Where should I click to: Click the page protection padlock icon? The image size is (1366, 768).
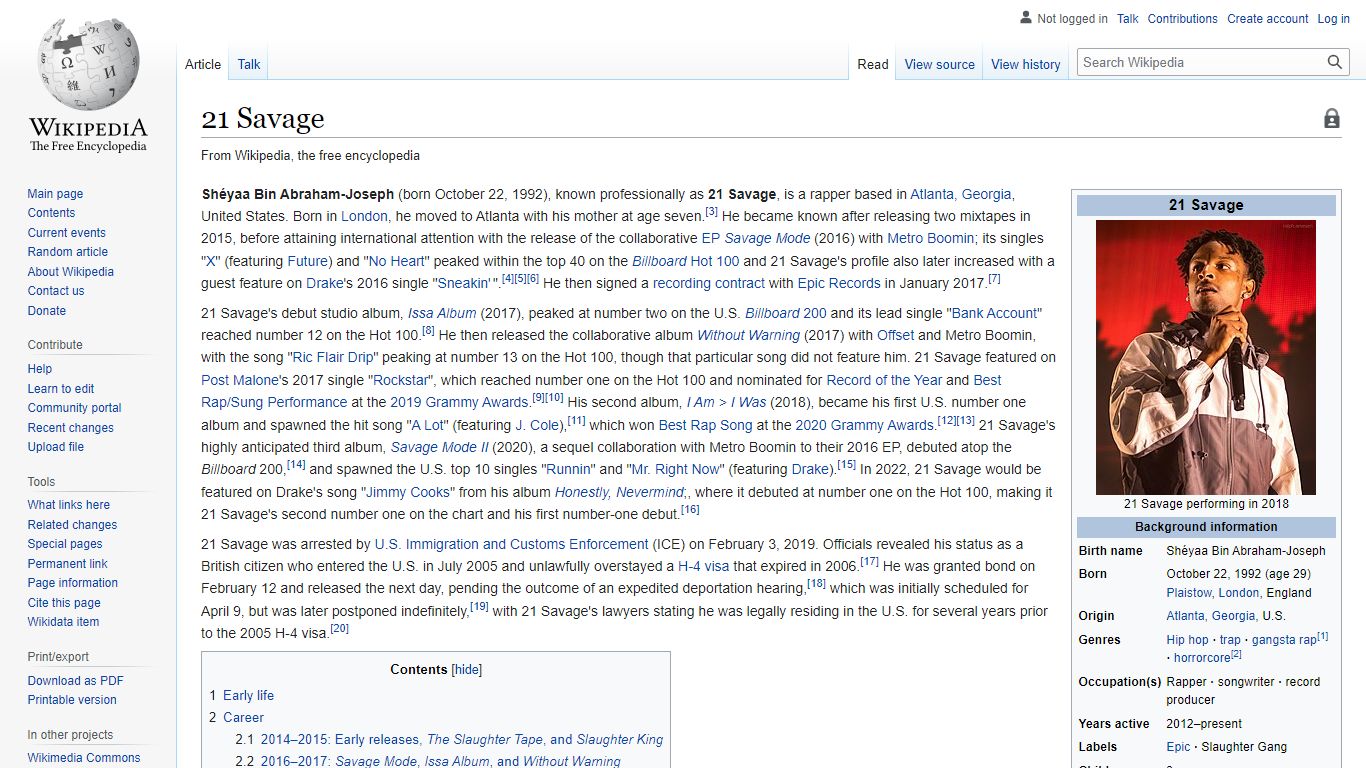1332,119
